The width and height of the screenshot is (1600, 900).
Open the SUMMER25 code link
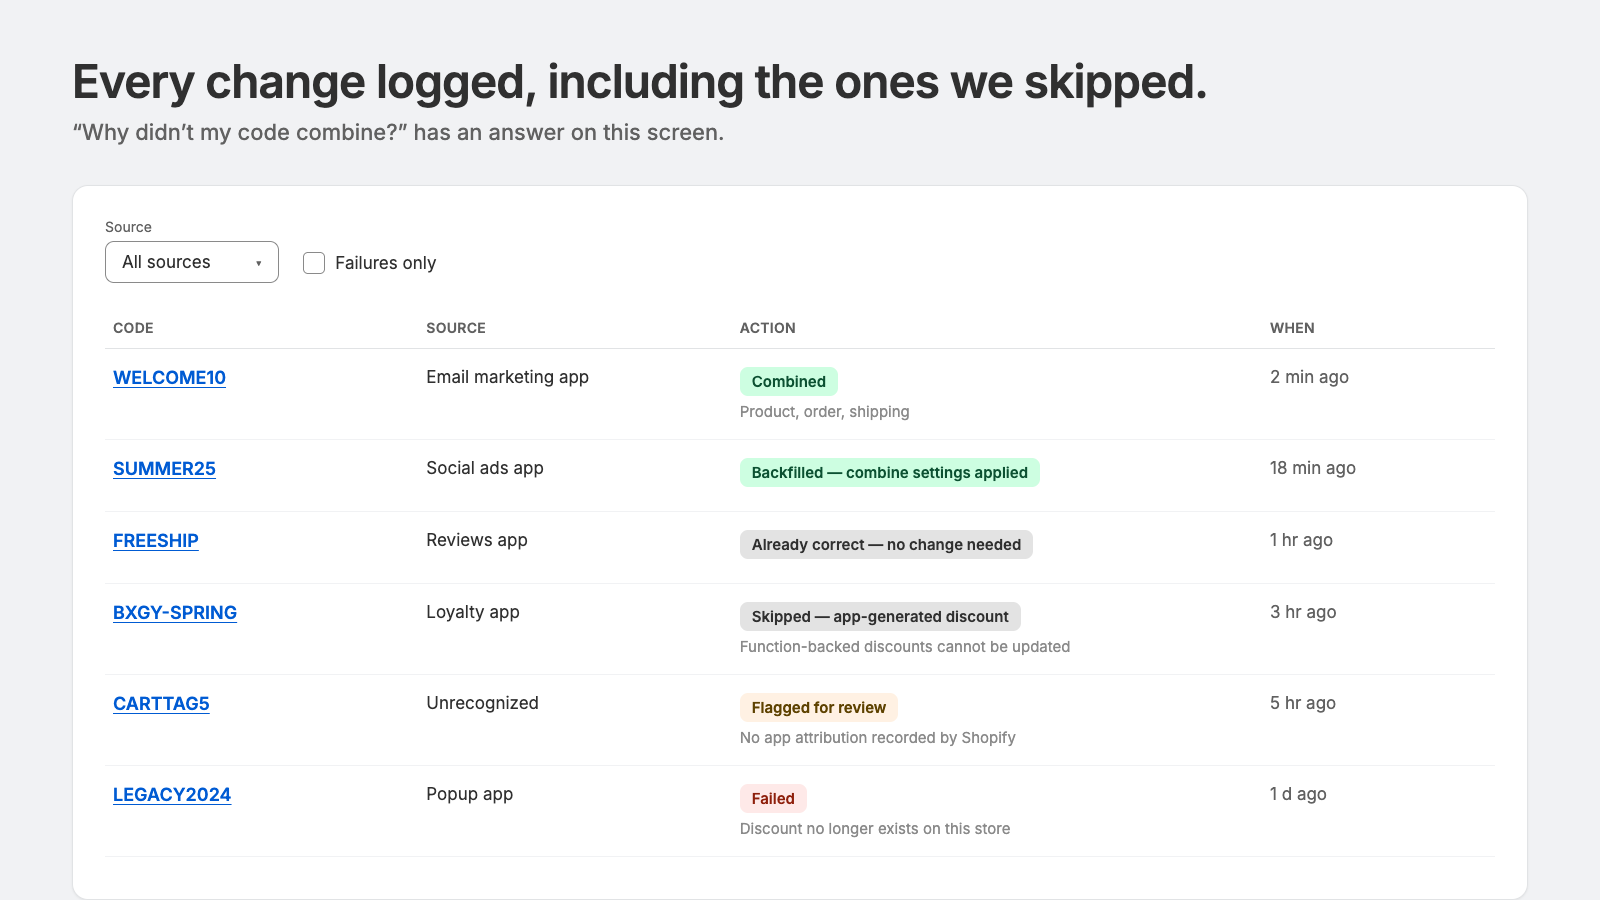(164, 469)
